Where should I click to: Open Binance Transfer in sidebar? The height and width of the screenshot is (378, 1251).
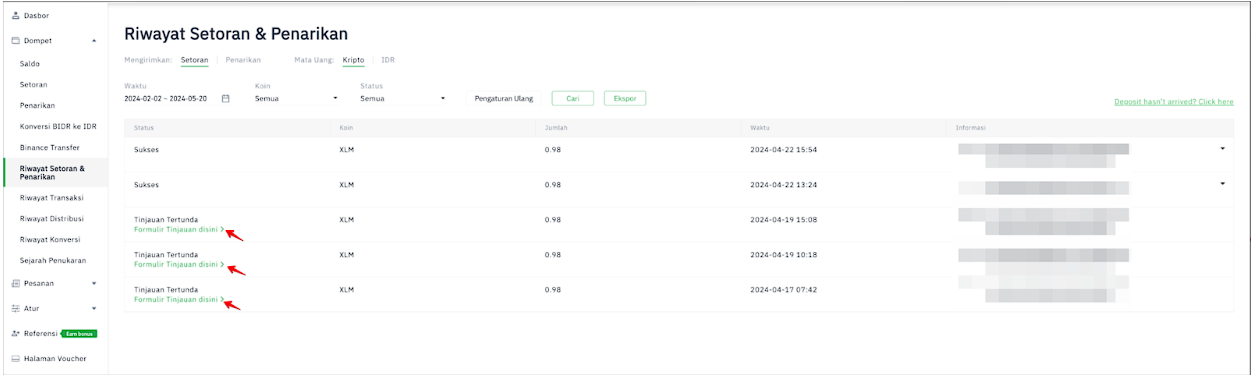pyautogui.click(x=50, y=147)
